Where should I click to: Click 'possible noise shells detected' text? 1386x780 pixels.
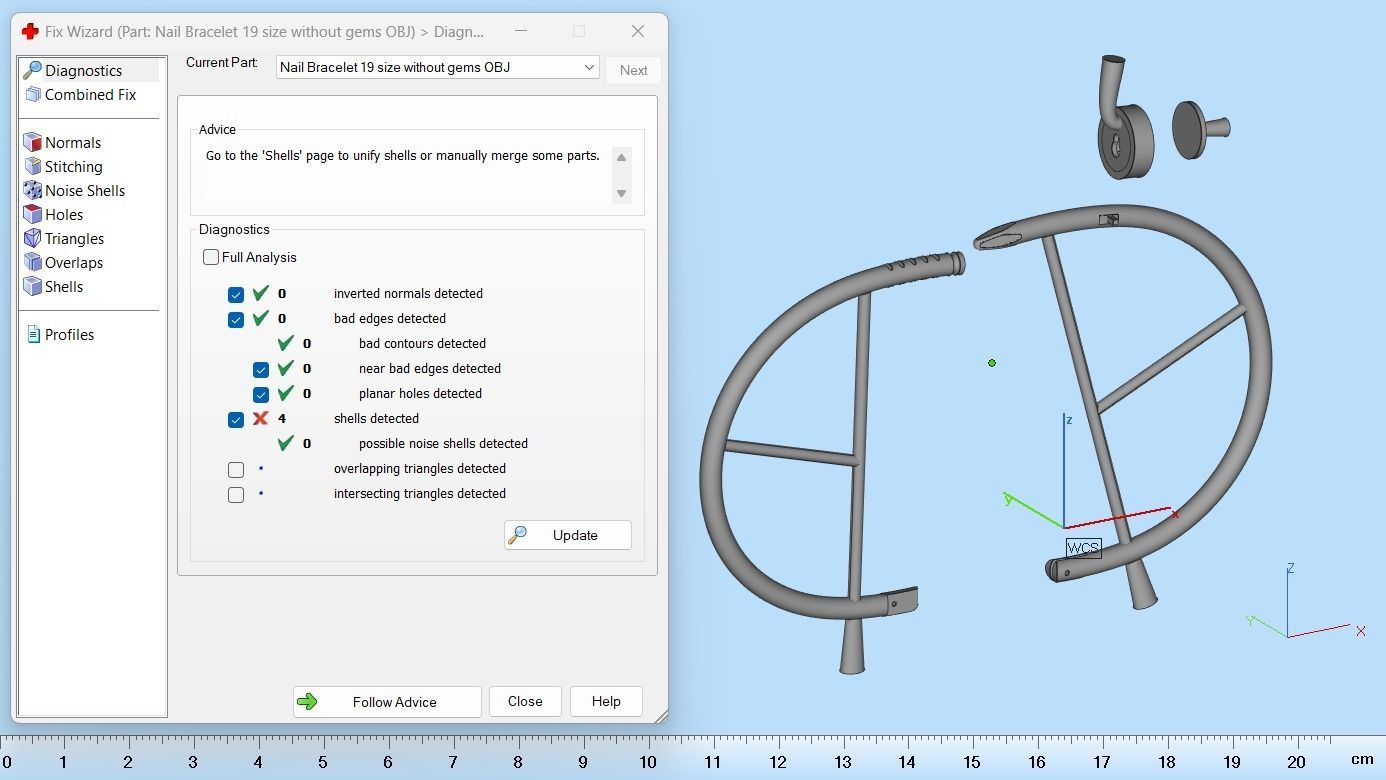[x=443, y=443]
